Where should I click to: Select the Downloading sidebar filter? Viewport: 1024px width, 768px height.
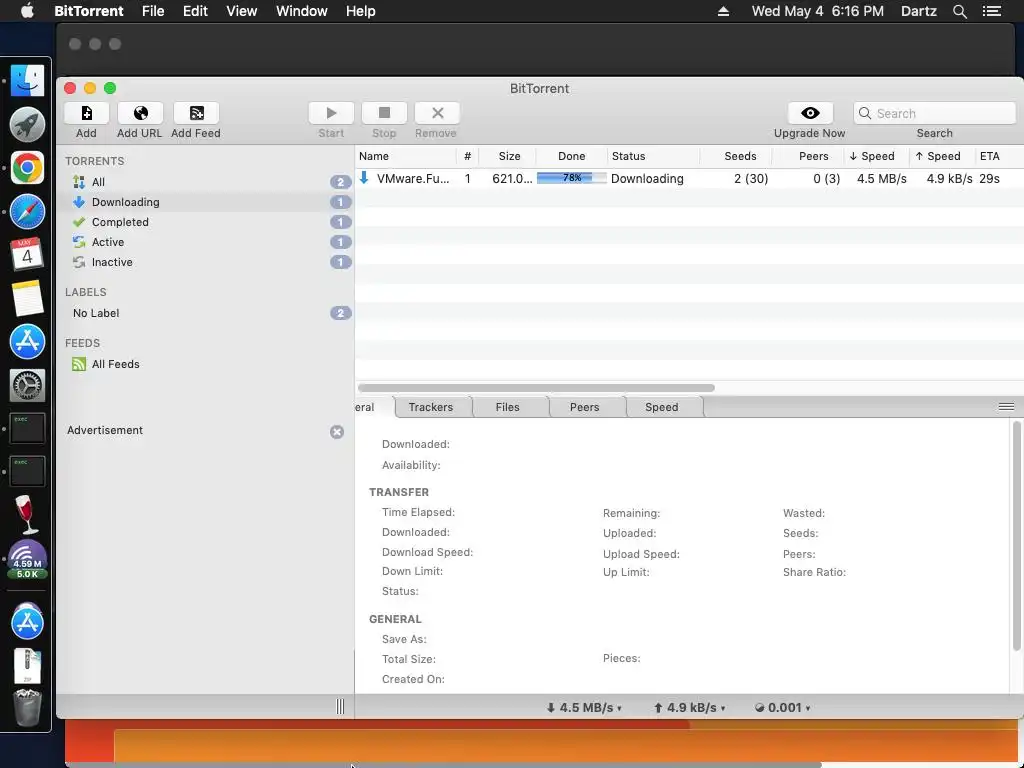[x=205, y=202]
